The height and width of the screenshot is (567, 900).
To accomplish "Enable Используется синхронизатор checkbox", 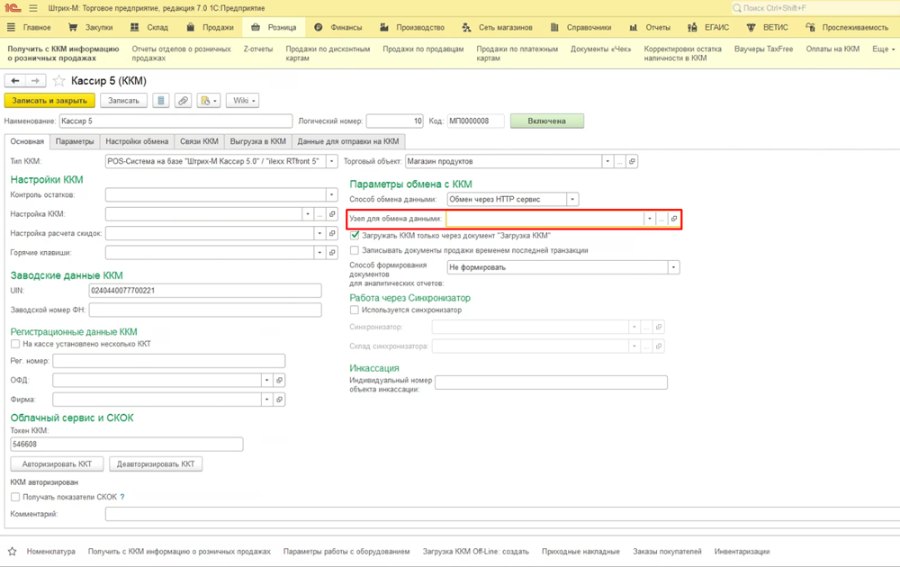I will tap(355, 310).
